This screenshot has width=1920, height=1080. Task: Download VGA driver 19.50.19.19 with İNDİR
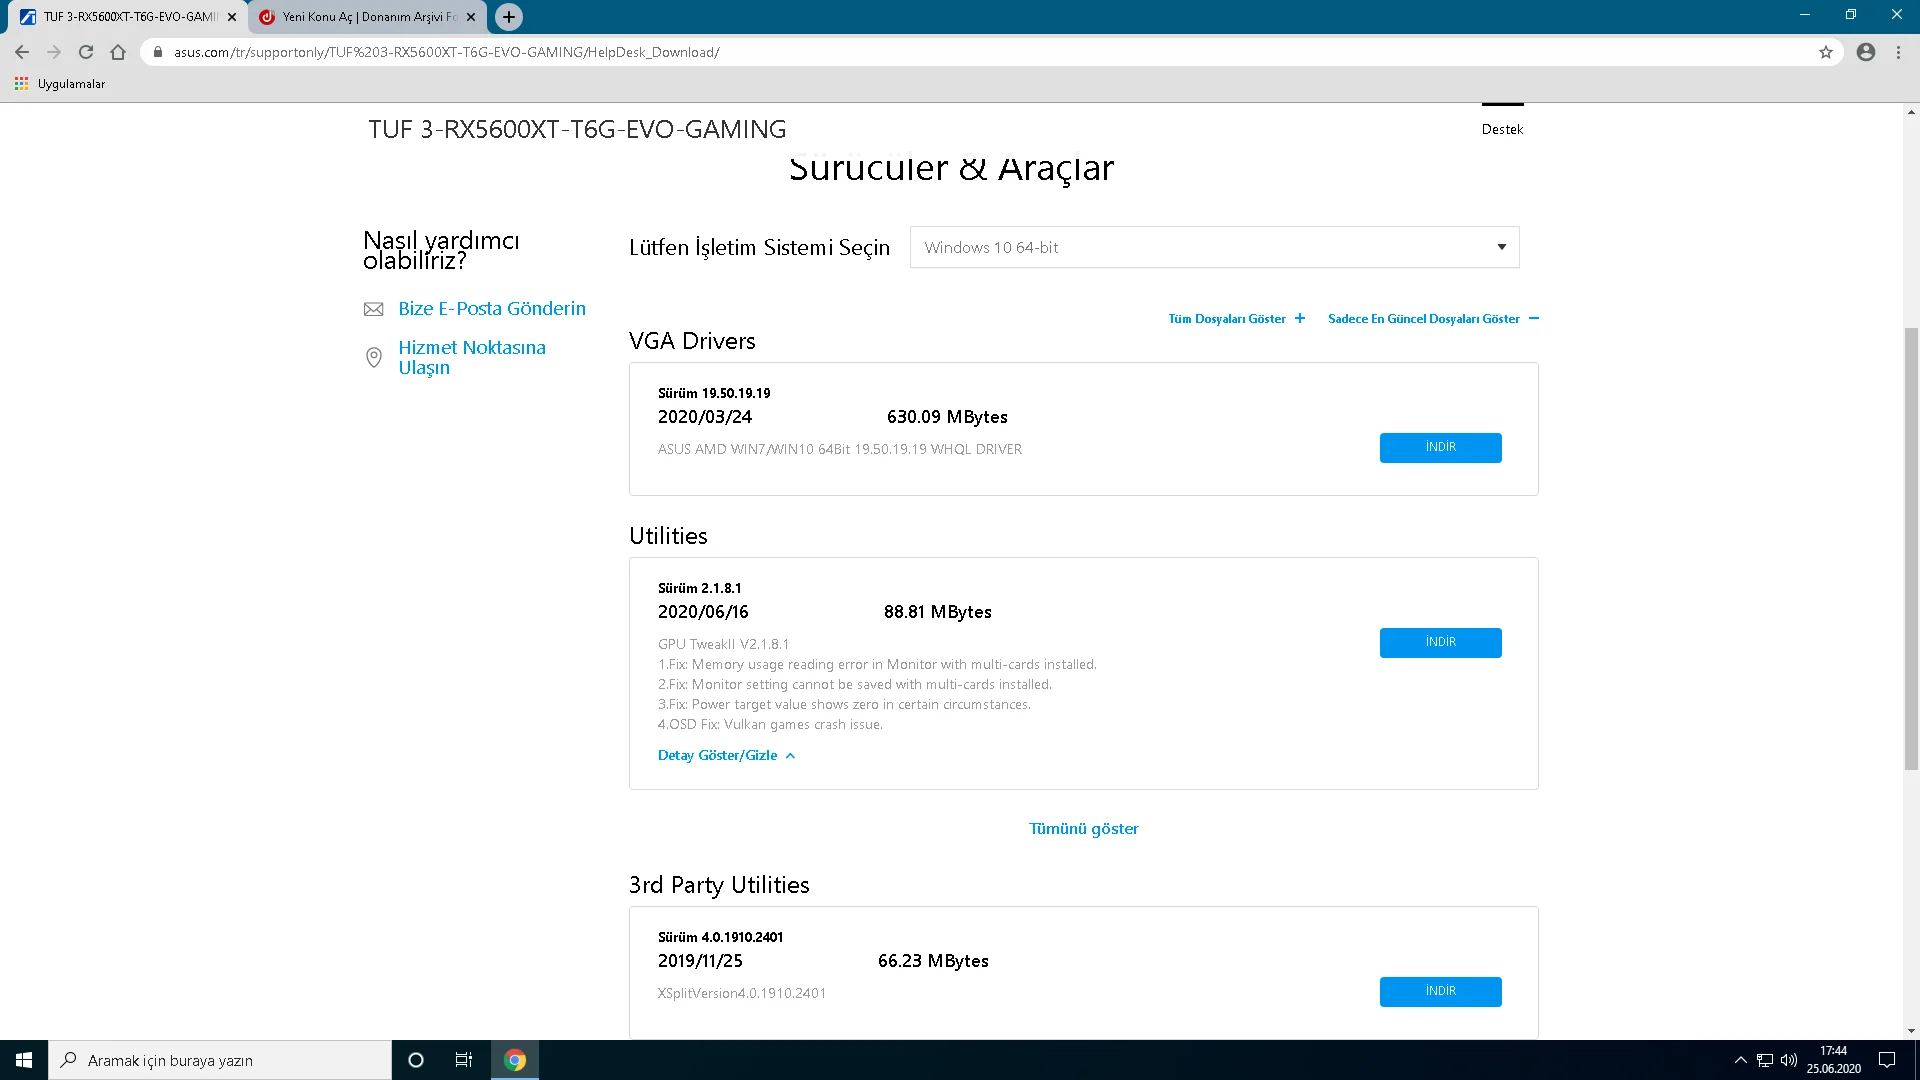coord(1440,448)
